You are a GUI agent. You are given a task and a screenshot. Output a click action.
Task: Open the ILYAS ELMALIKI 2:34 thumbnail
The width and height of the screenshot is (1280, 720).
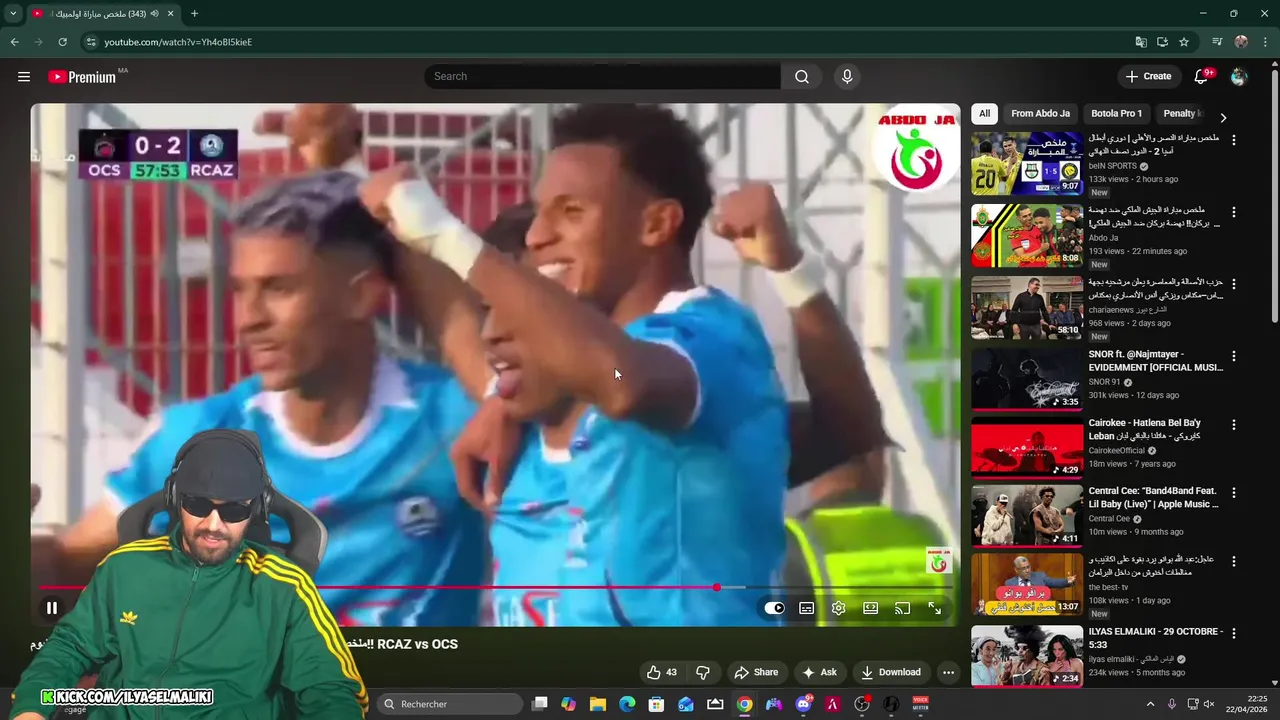(1027, 655)
